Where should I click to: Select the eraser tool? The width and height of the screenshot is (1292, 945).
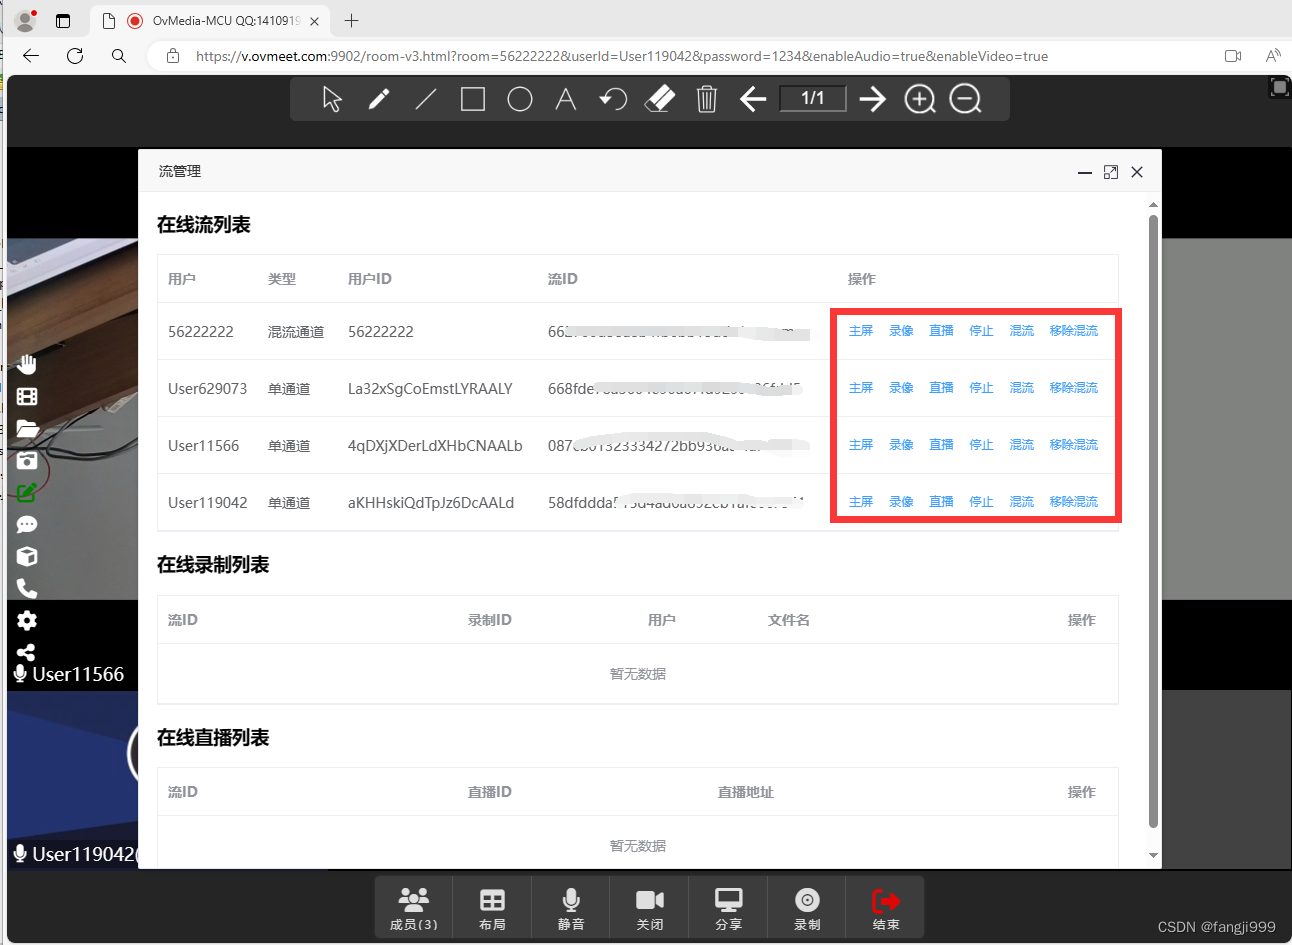coord(659,98)
